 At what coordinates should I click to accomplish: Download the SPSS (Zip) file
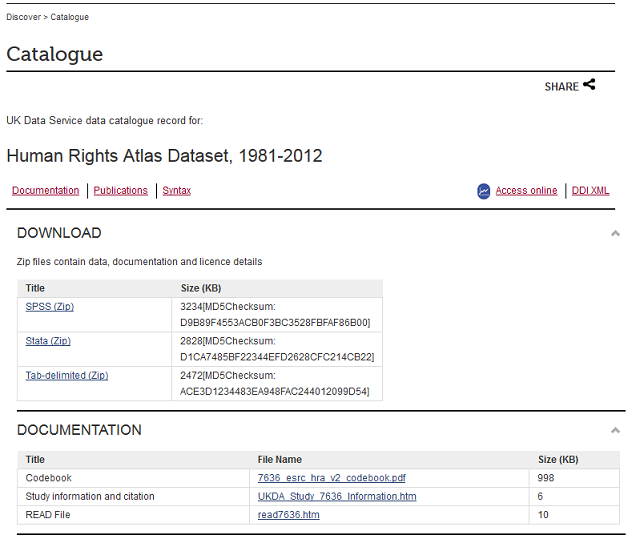[x=49, y=307]
